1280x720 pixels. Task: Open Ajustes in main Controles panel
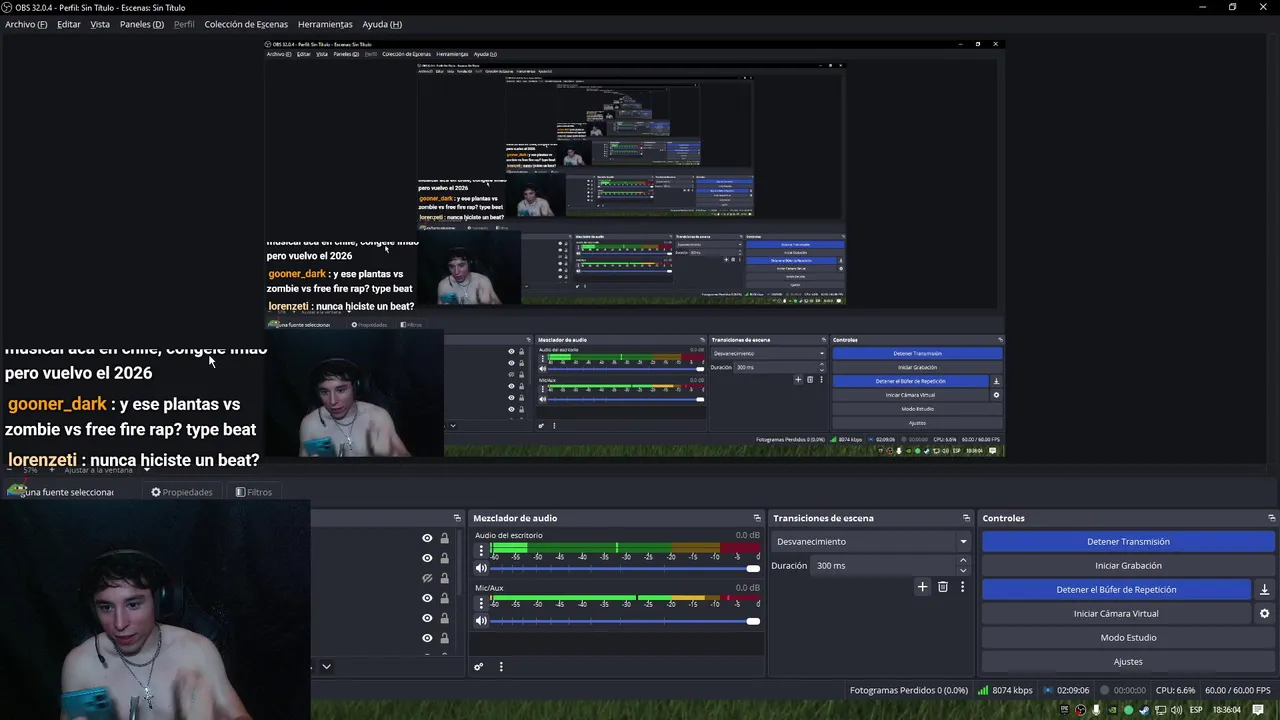[x=1128, y=661]
